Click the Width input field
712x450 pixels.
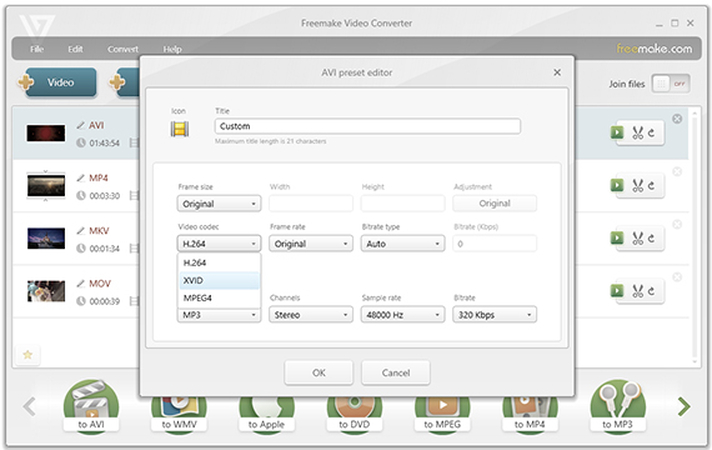(311, 203)
